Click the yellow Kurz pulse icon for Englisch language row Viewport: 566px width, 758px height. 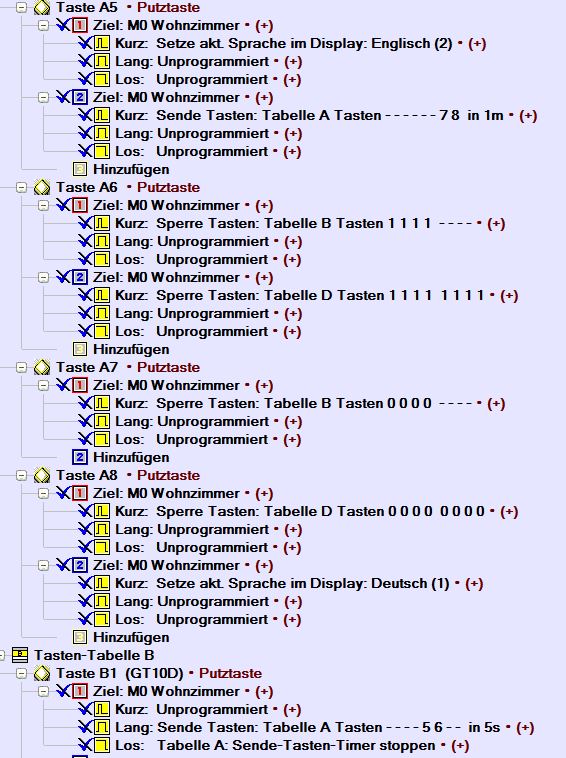tap(102, 44)
